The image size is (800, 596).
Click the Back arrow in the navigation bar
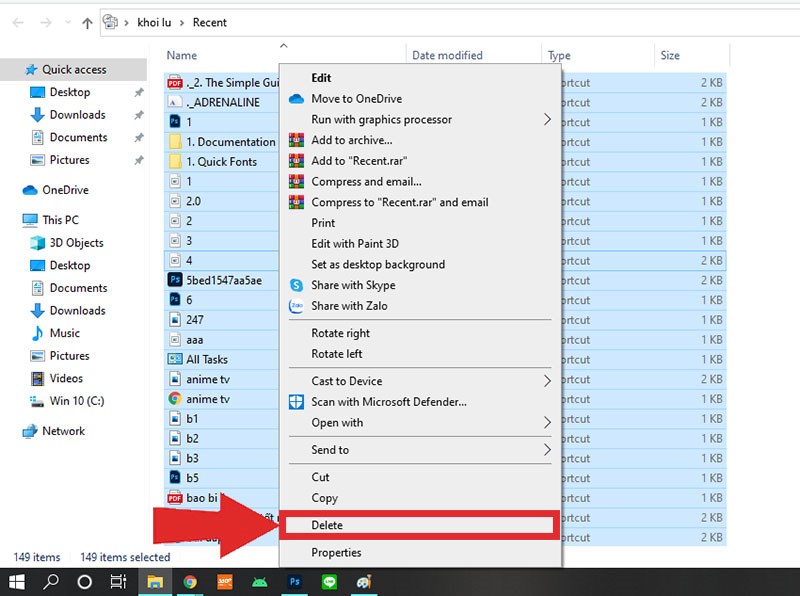[x=18, y=23]
